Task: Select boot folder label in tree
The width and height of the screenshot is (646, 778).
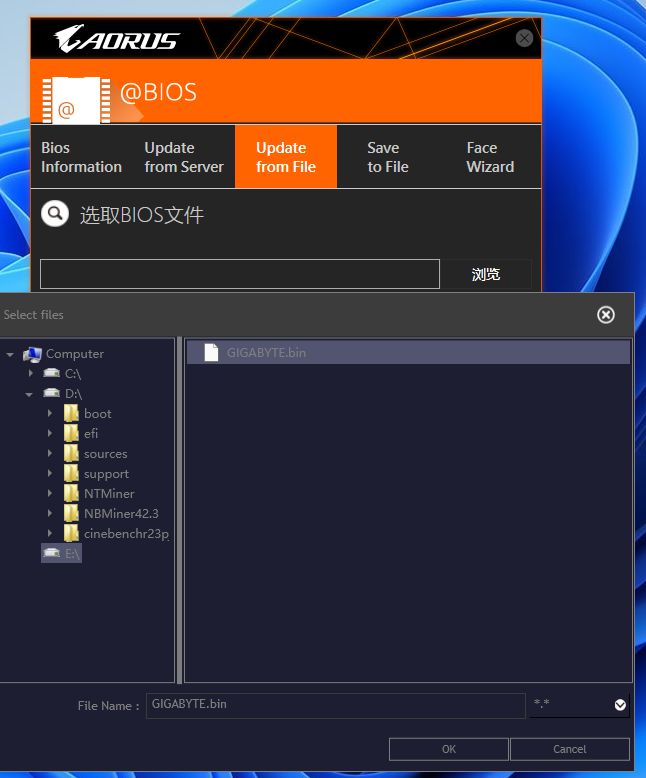Action: pyautogui.click(x=98, y=414)
